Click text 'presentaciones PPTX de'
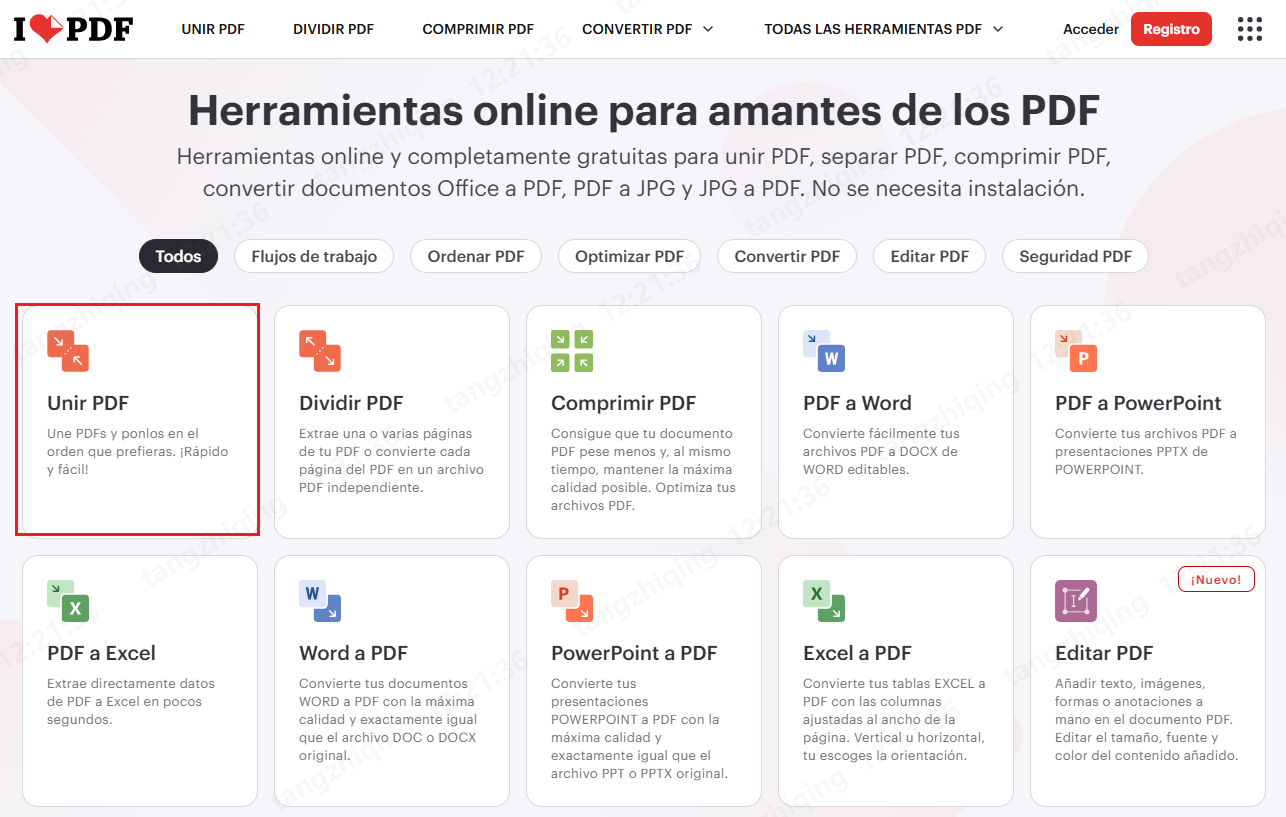Screen dimensions: 1286x817 point(1131,452)
